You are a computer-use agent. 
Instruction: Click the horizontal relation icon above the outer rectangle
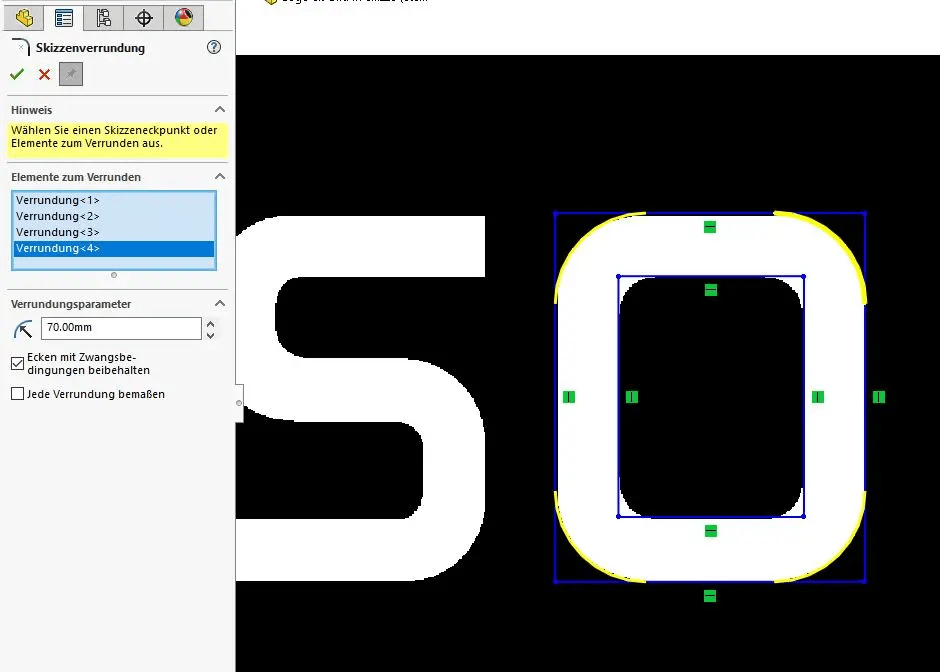(710, 227)
